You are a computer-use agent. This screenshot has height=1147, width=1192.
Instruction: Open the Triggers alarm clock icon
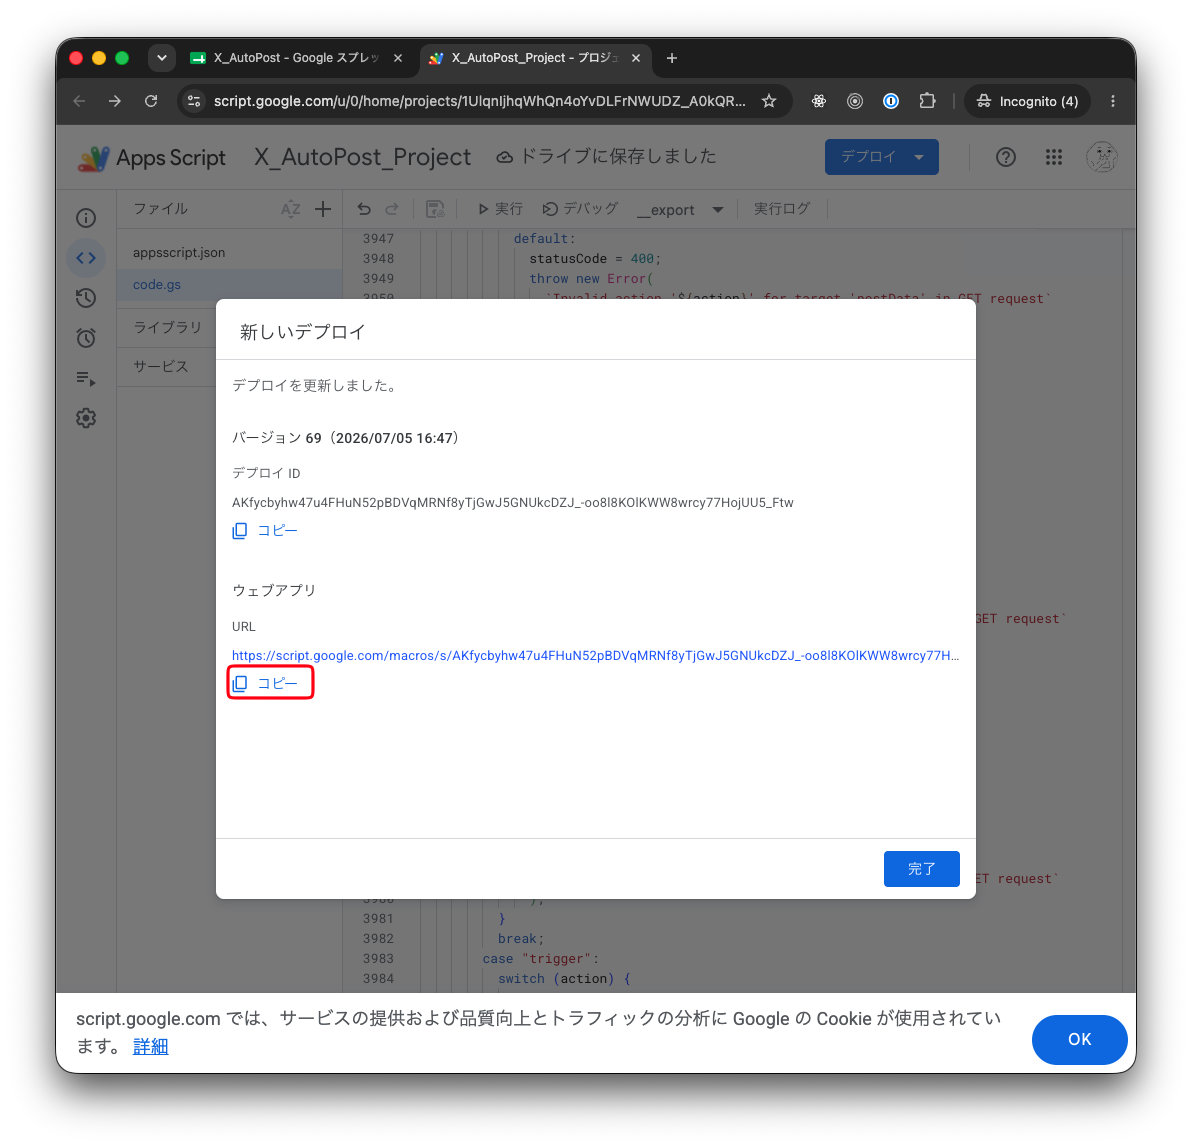coord(86,337)
